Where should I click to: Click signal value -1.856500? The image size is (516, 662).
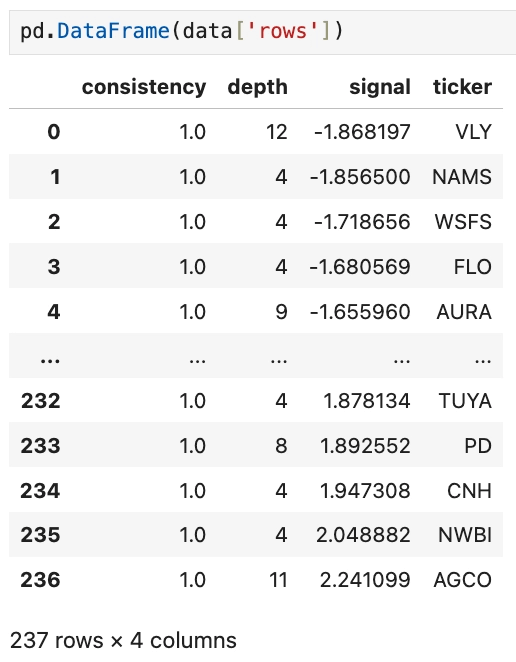(360, 176)
